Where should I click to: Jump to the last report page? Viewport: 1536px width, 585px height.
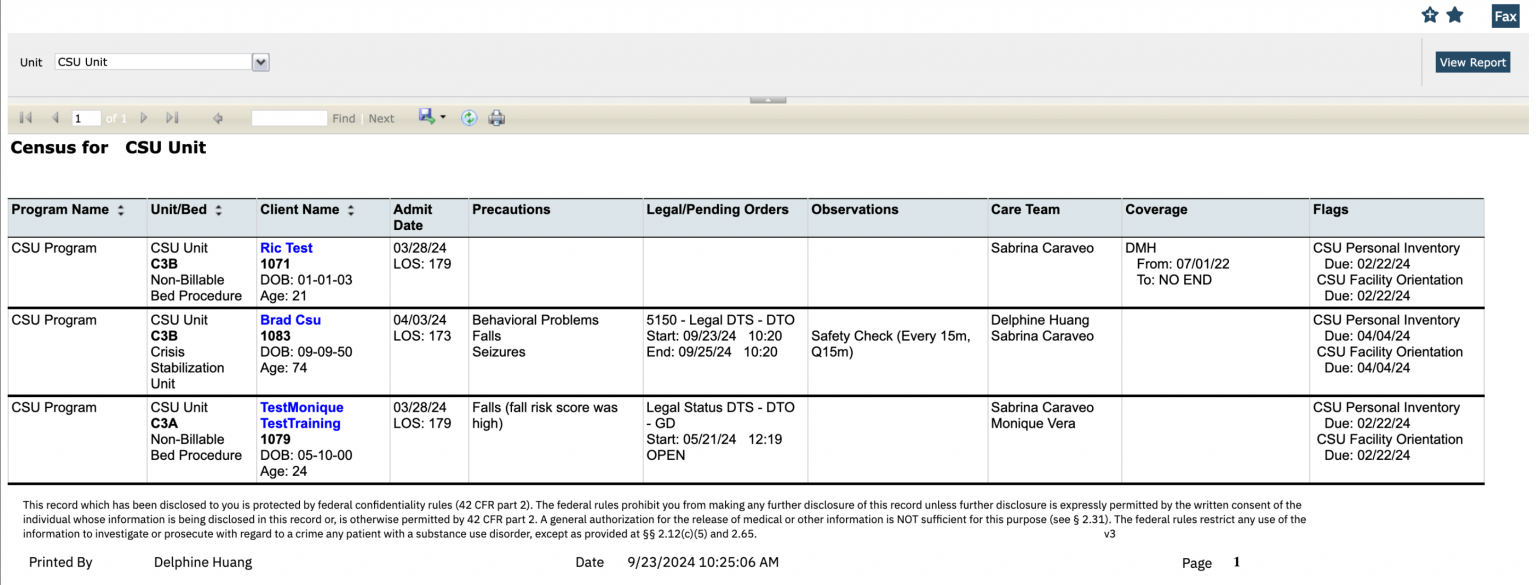(172, 118)
